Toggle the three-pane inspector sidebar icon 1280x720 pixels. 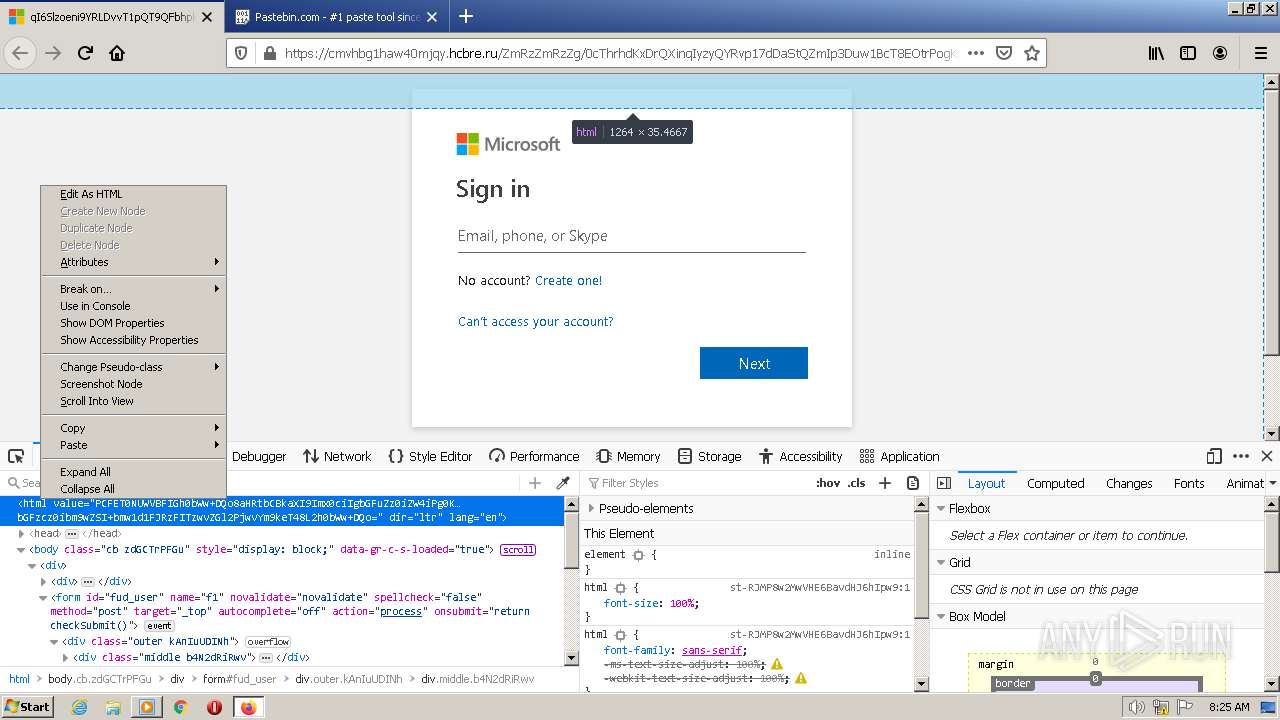tap(944, 483)
